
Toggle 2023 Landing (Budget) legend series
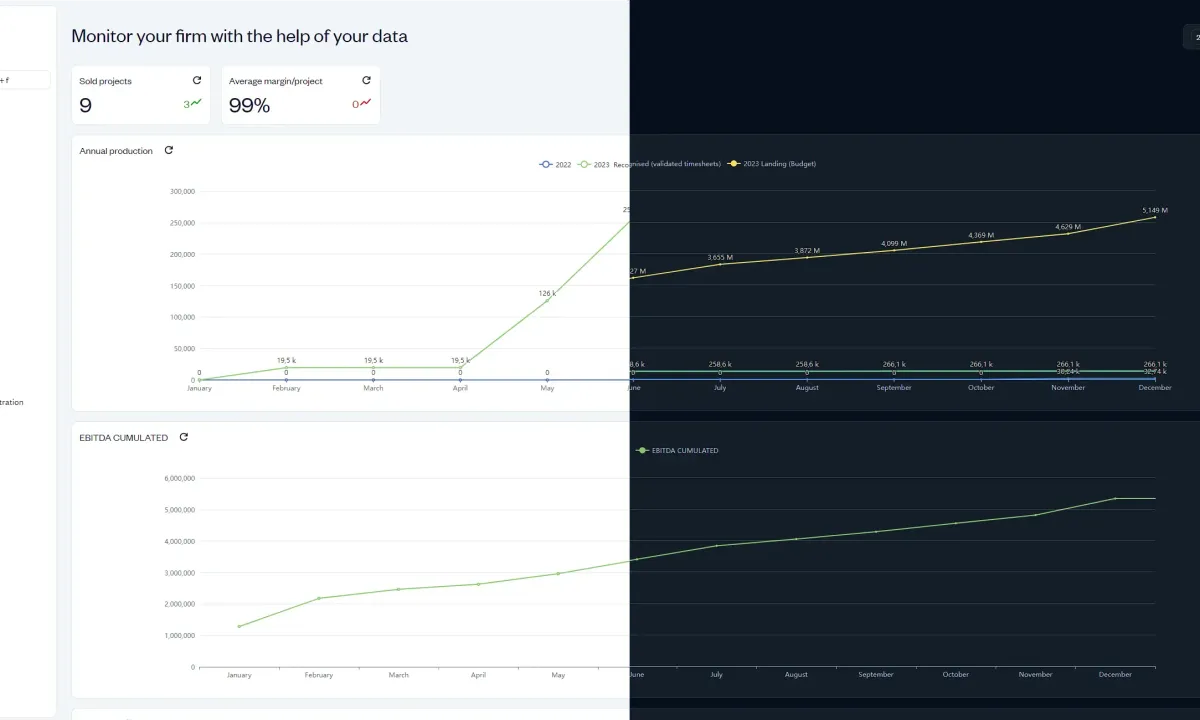coord(772,164)
